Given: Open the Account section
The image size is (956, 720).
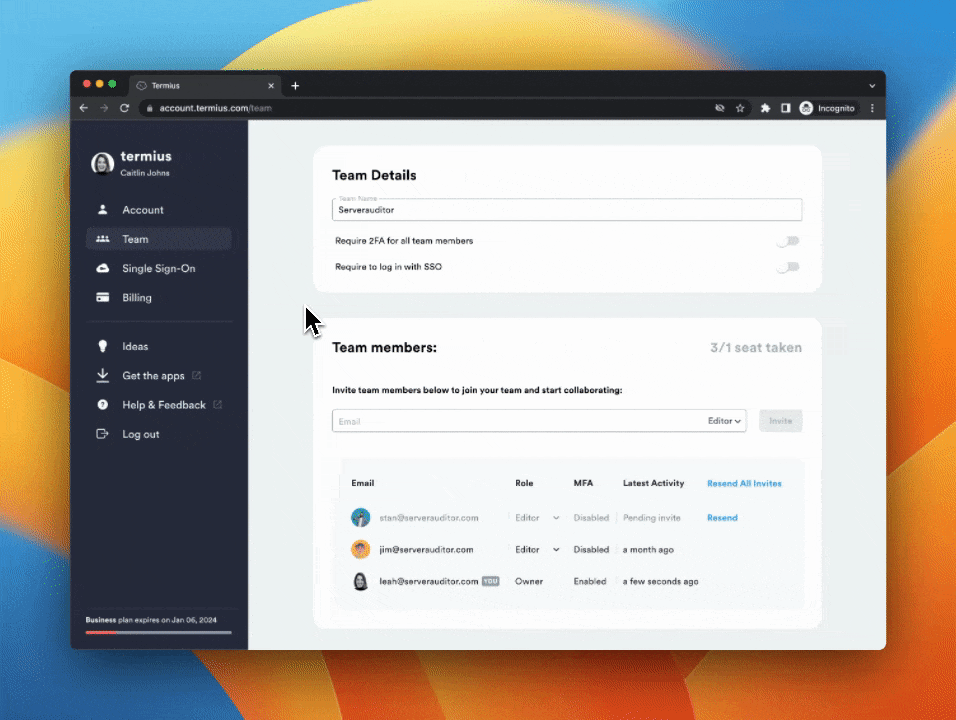Looking at the screenshot, I should tap(159, 210).
